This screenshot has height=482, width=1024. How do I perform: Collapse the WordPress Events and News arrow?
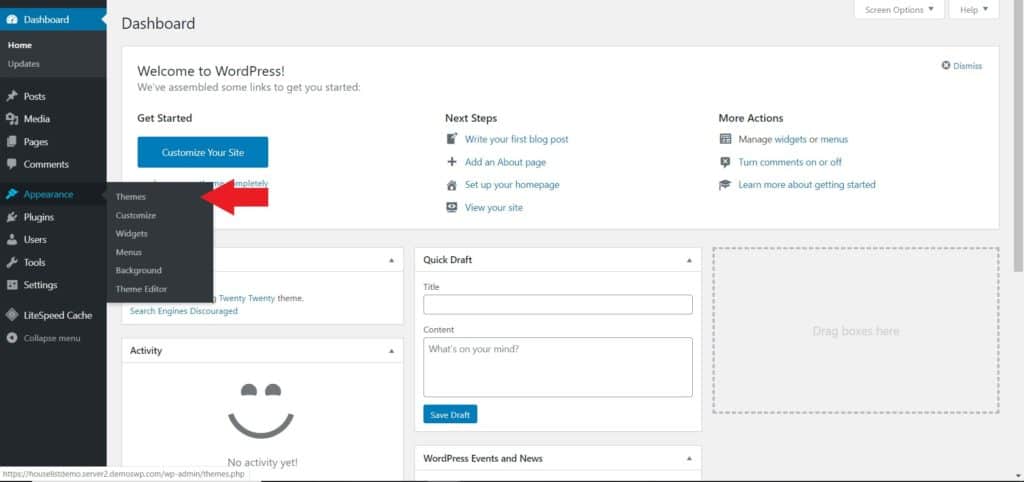click(x=689, y=458)
